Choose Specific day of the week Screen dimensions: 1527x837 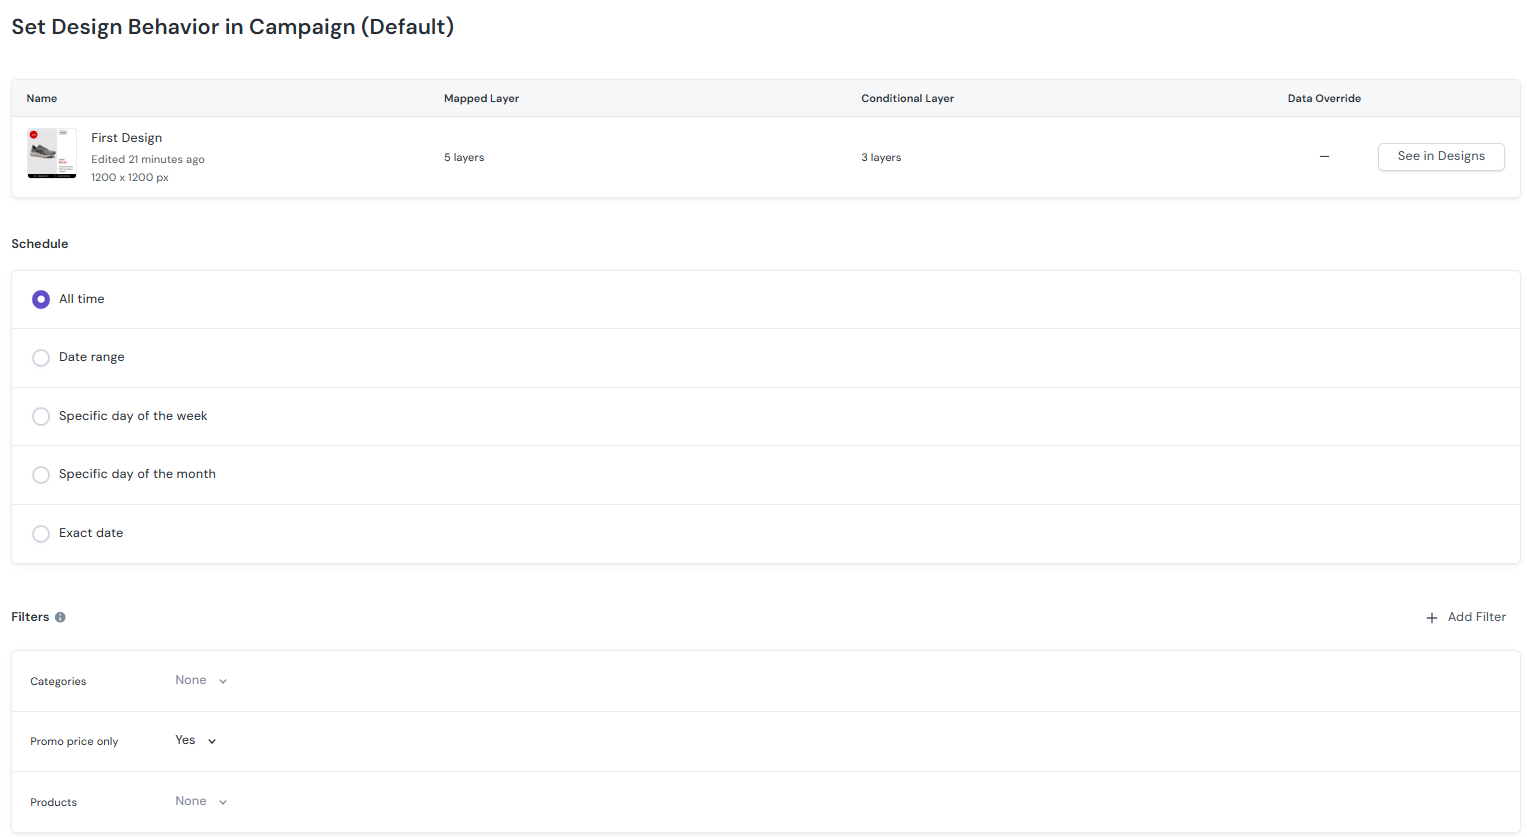41,416
